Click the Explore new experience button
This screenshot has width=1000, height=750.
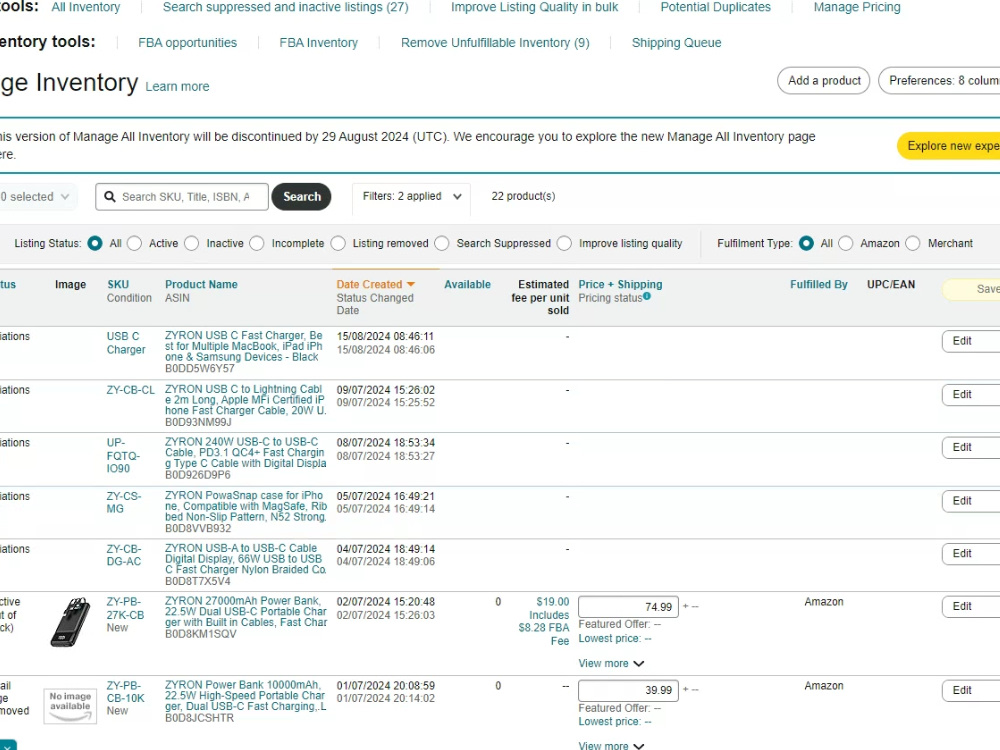pos(949,146)
